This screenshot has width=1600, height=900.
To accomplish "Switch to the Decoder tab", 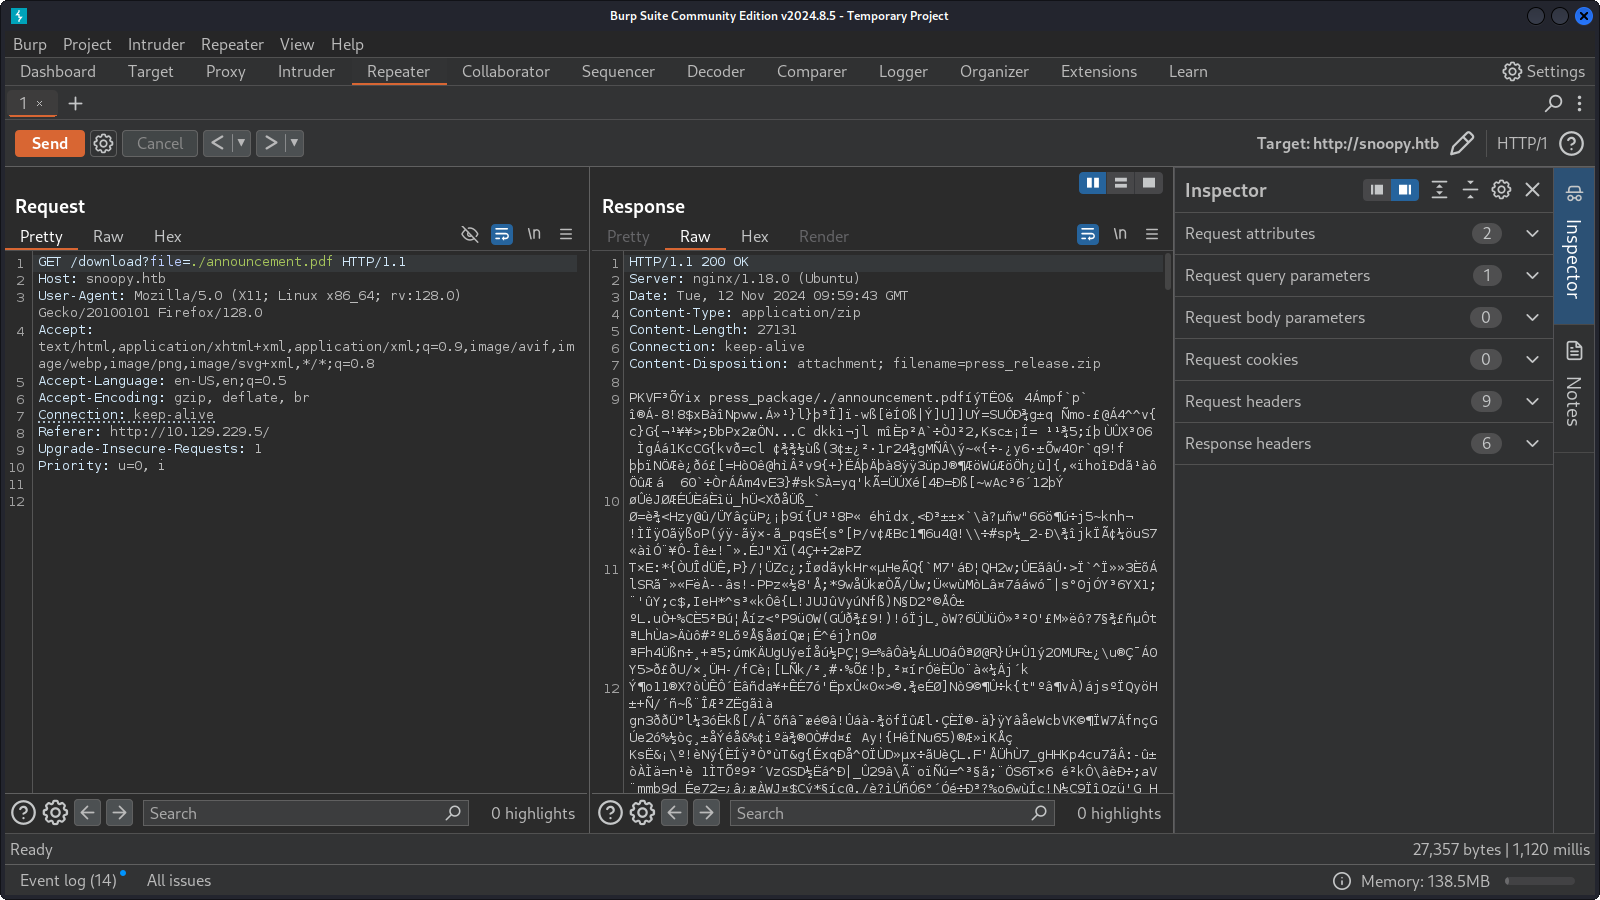I will tap(715, 71).
